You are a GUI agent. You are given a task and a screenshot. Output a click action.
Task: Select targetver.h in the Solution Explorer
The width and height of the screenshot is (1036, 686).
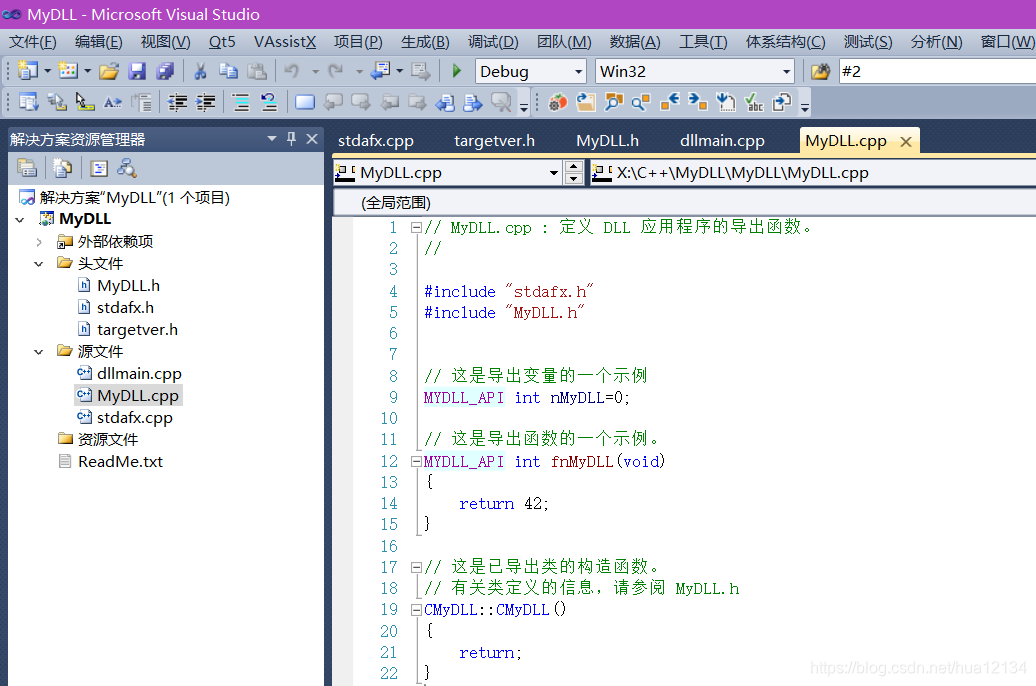(137, 329)
